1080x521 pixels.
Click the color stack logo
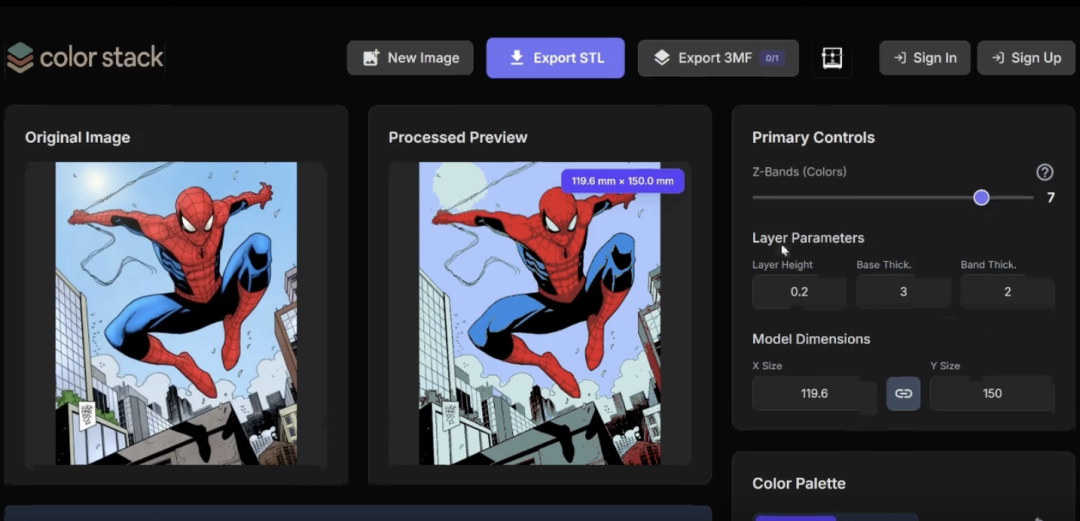coord(85,58)
